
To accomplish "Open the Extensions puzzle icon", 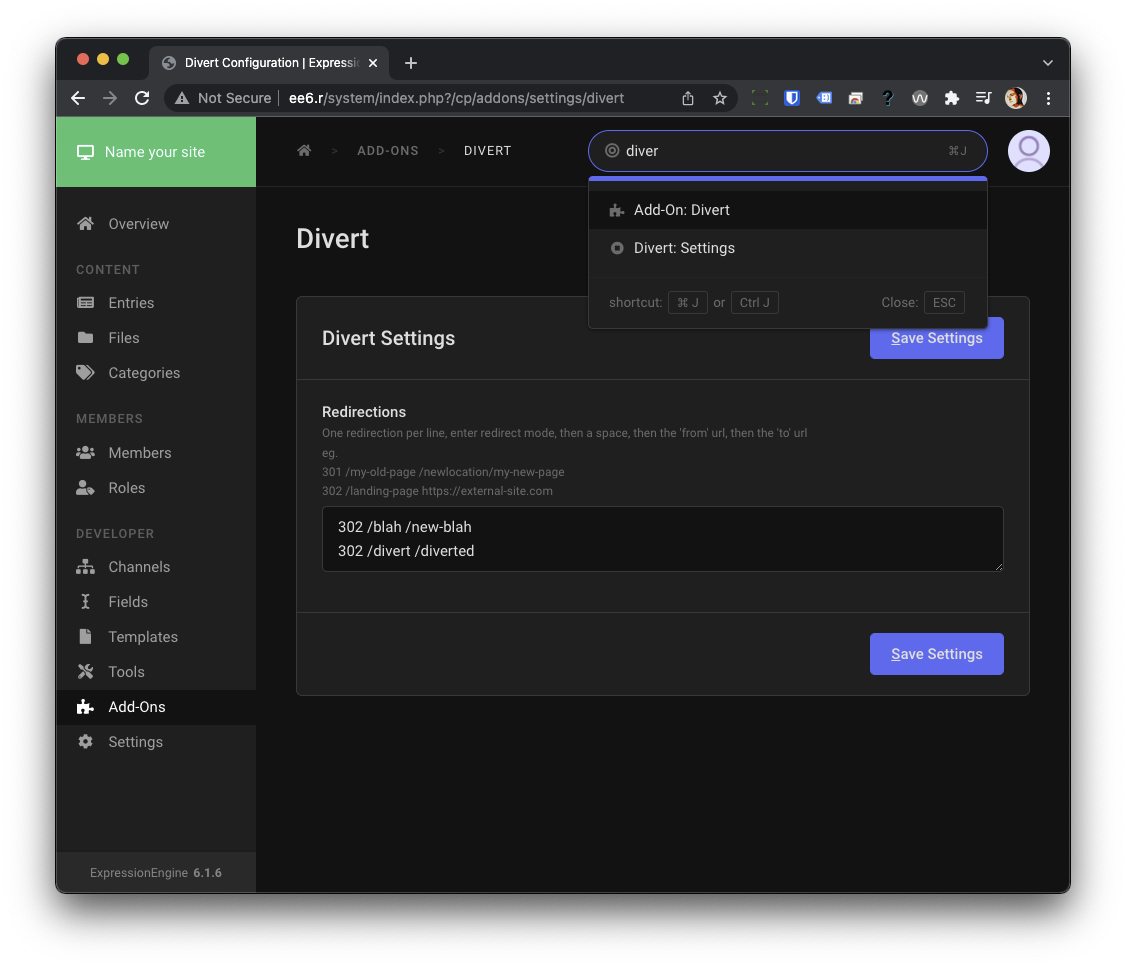I will pos(951,98).
